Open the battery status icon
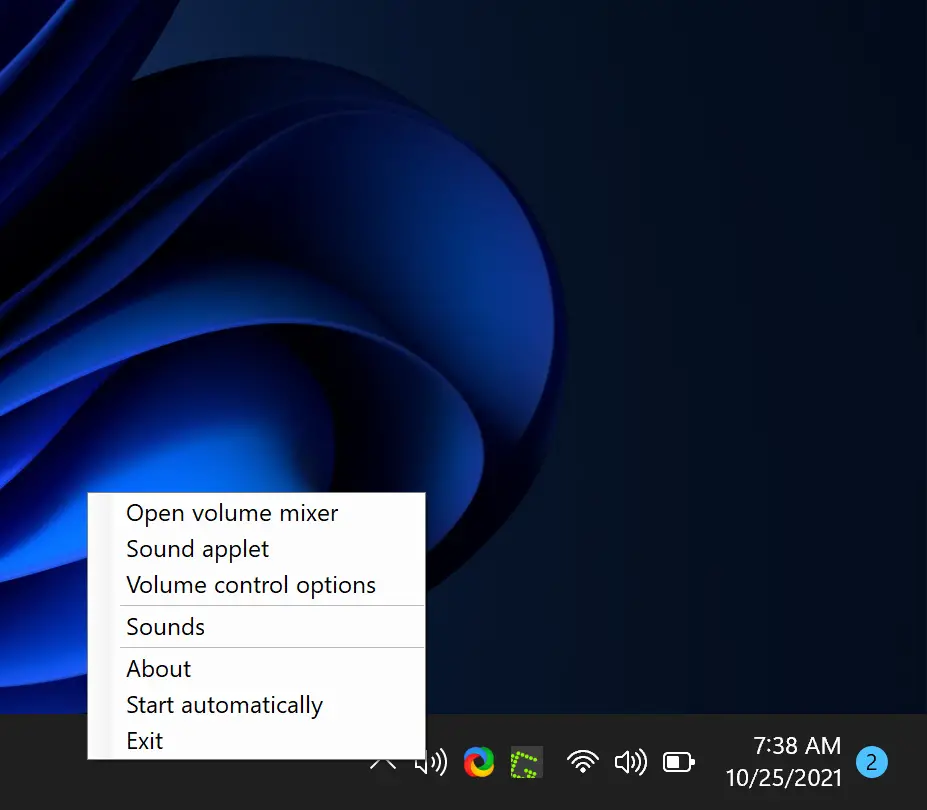Image resolution: width=927 pixels, height=810 pixels. click(x=679, y=762)
